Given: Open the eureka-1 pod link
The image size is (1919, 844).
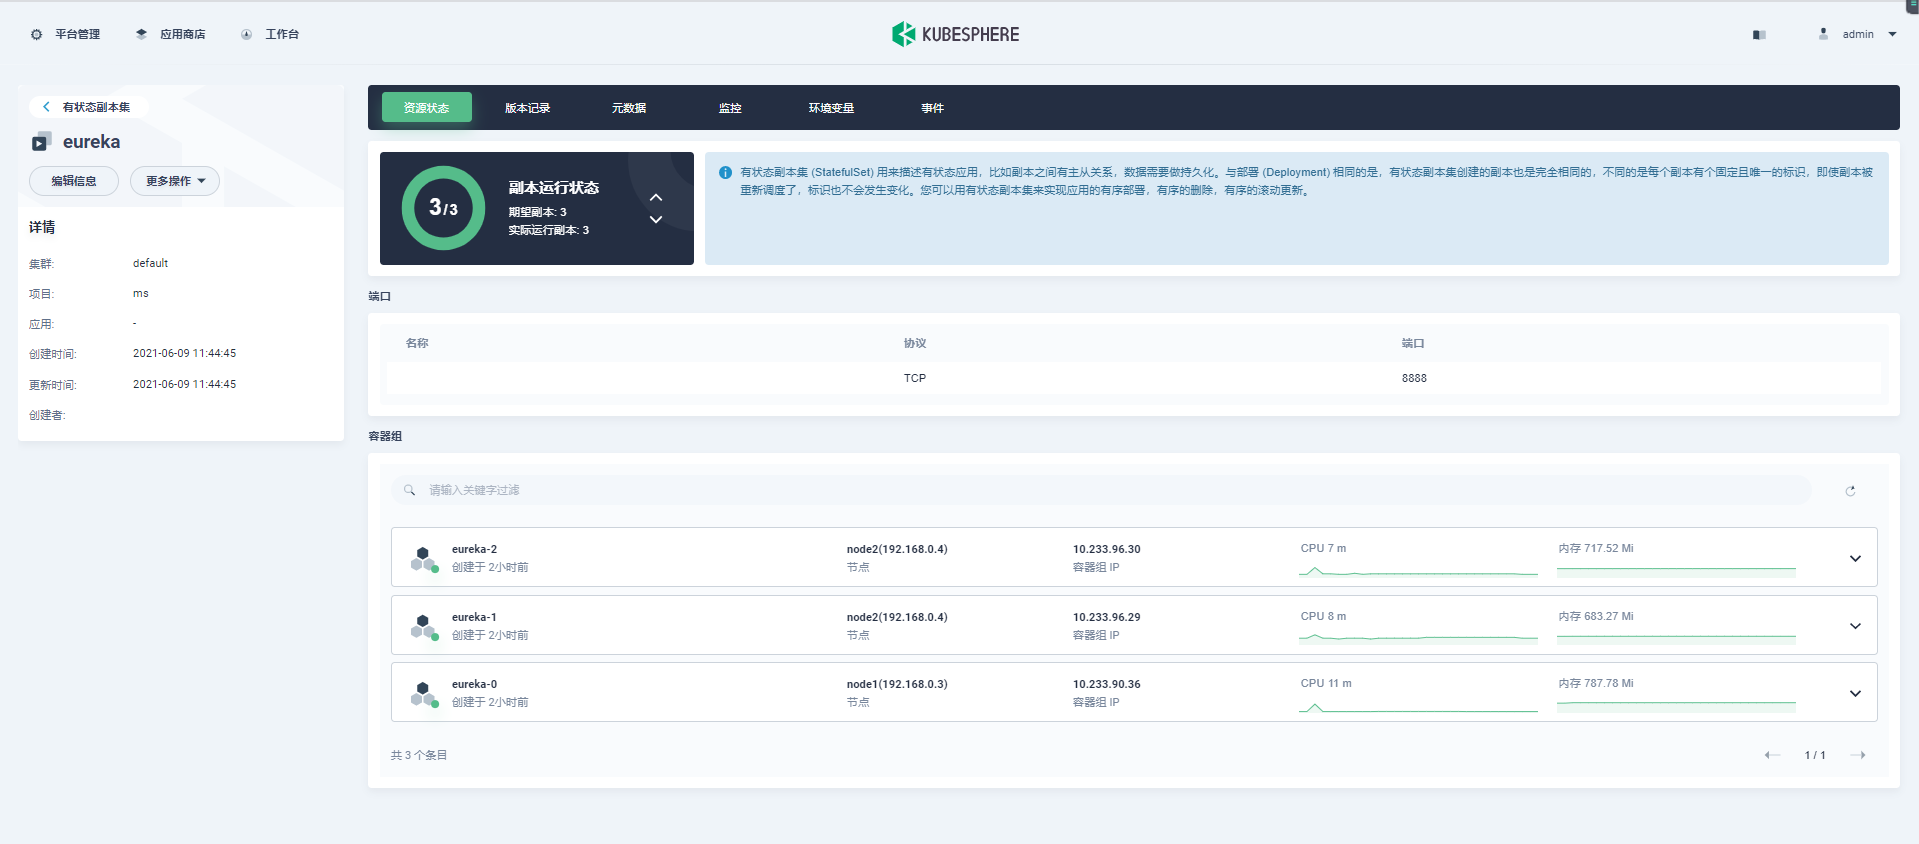Looking at the screenshot, I should click(x=474, y=617).
